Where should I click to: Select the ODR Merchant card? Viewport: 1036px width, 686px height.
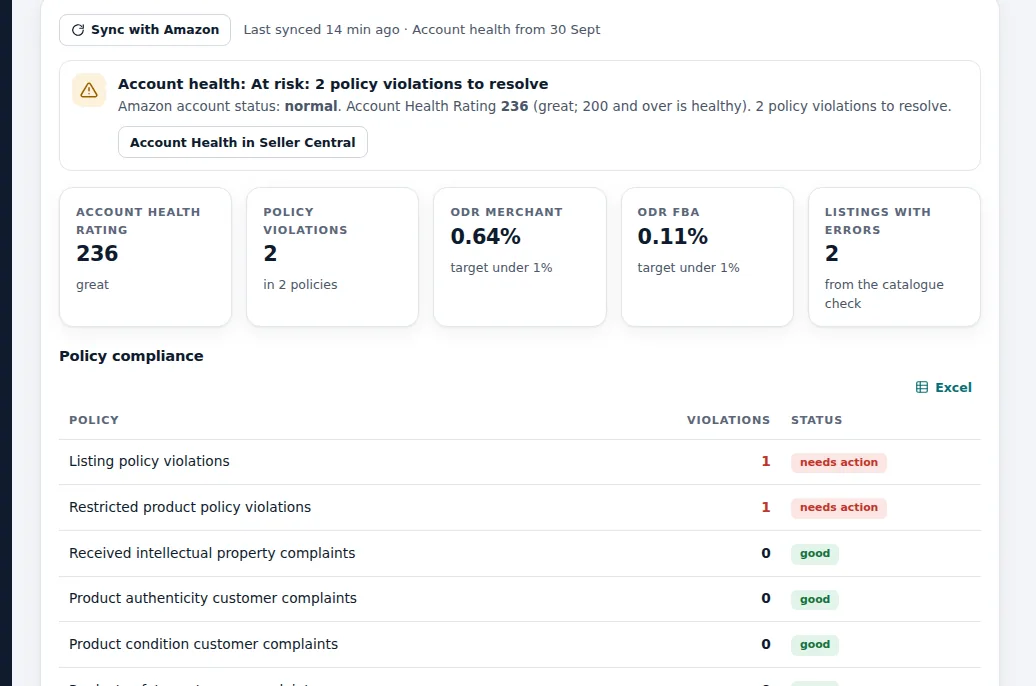(519, 256)
